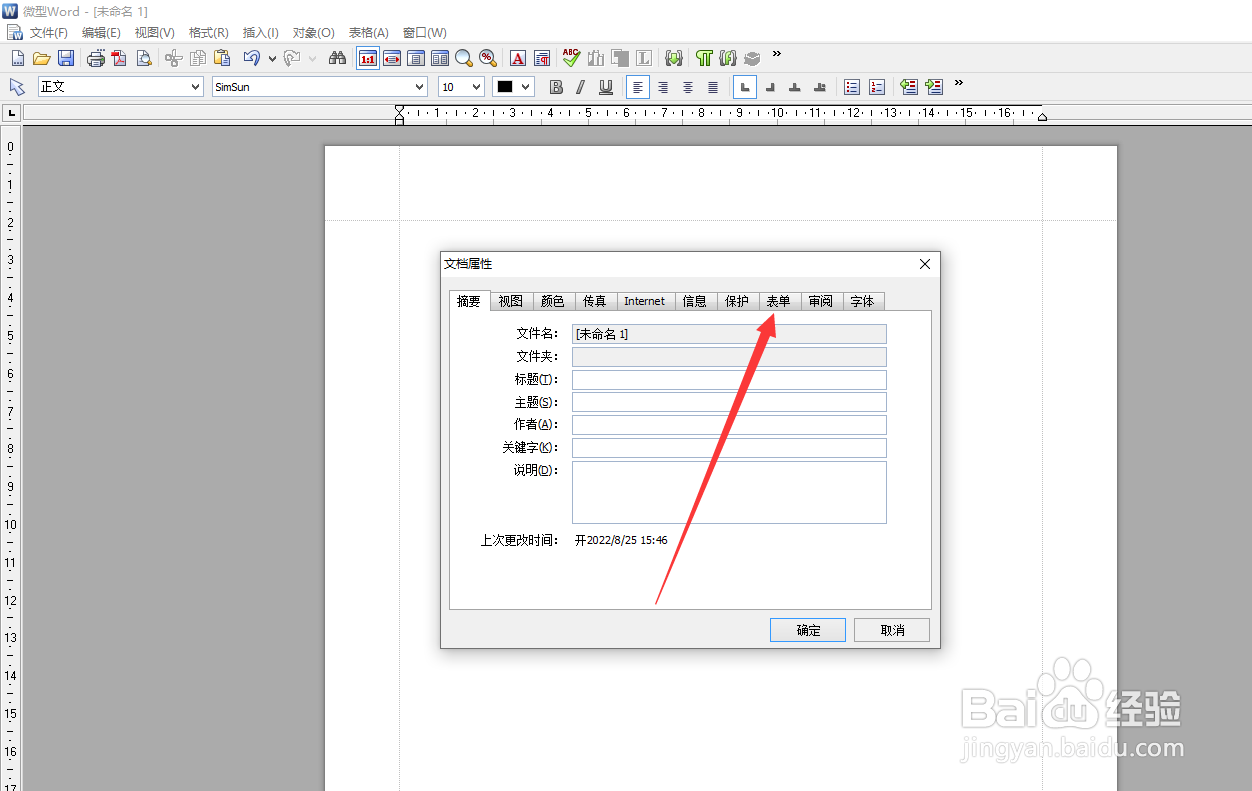Undo the last action arrow icon
Image resolution: width=1252 pixels, height=791 pixels.
[x=252, y=58]
